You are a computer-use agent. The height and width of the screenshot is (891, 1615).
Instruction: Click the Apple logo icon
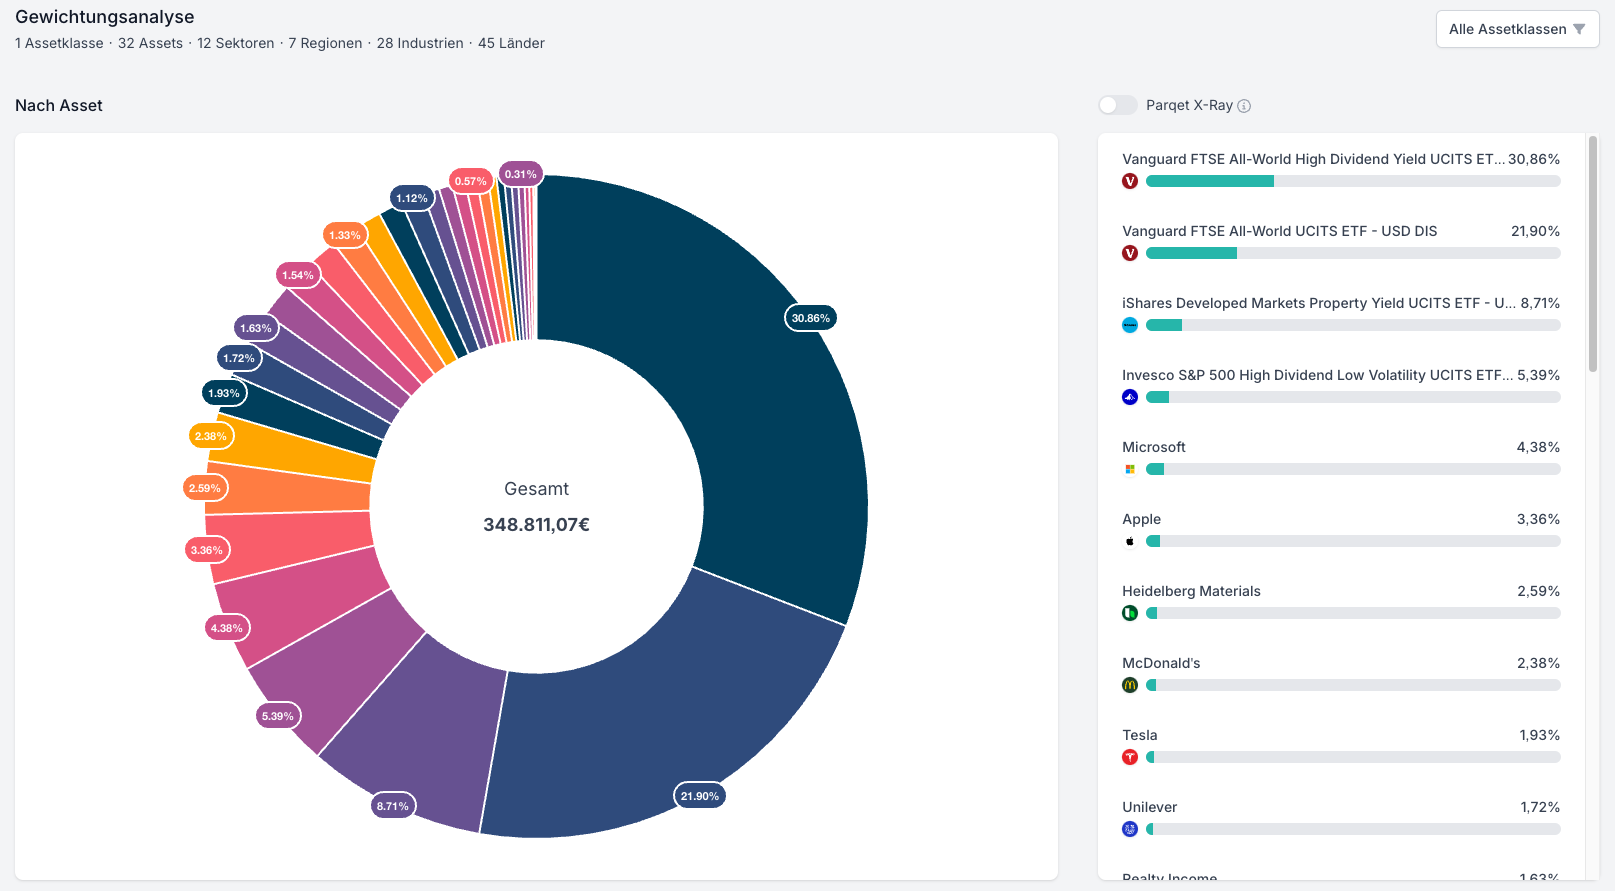[x=1130, y=541]
